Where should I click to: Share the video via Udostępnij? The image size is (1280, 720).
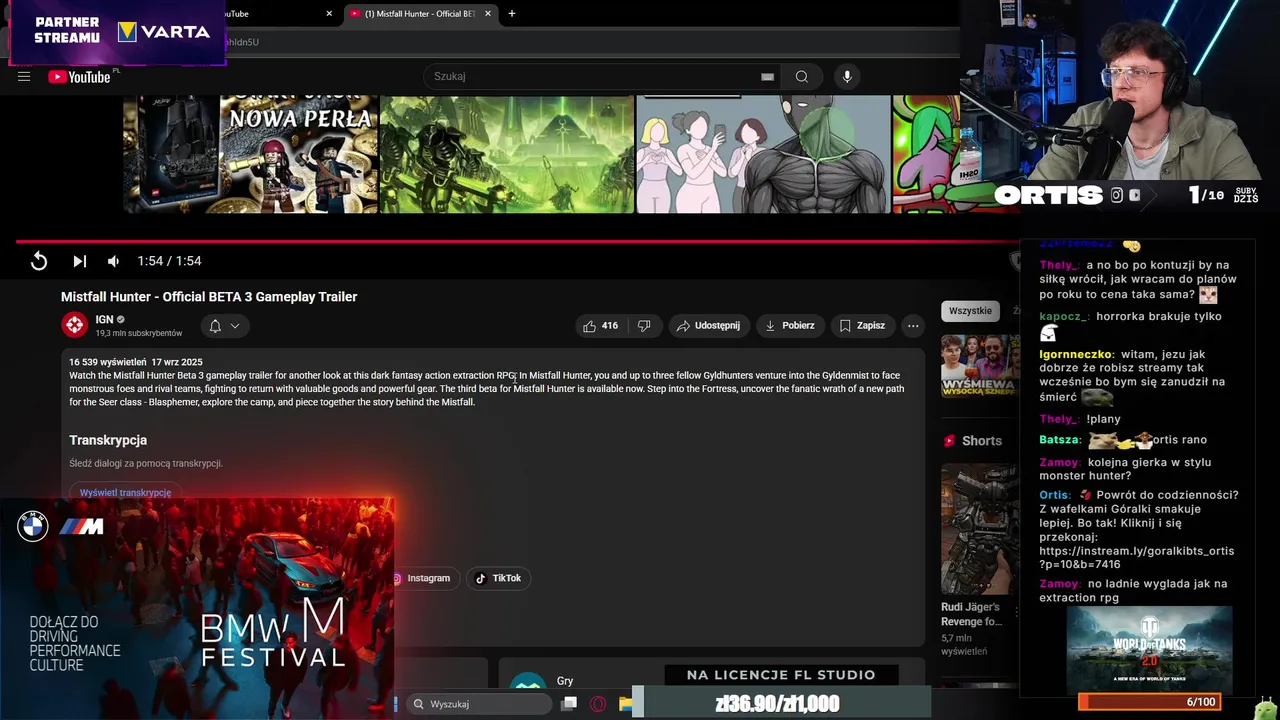point(708,325)
